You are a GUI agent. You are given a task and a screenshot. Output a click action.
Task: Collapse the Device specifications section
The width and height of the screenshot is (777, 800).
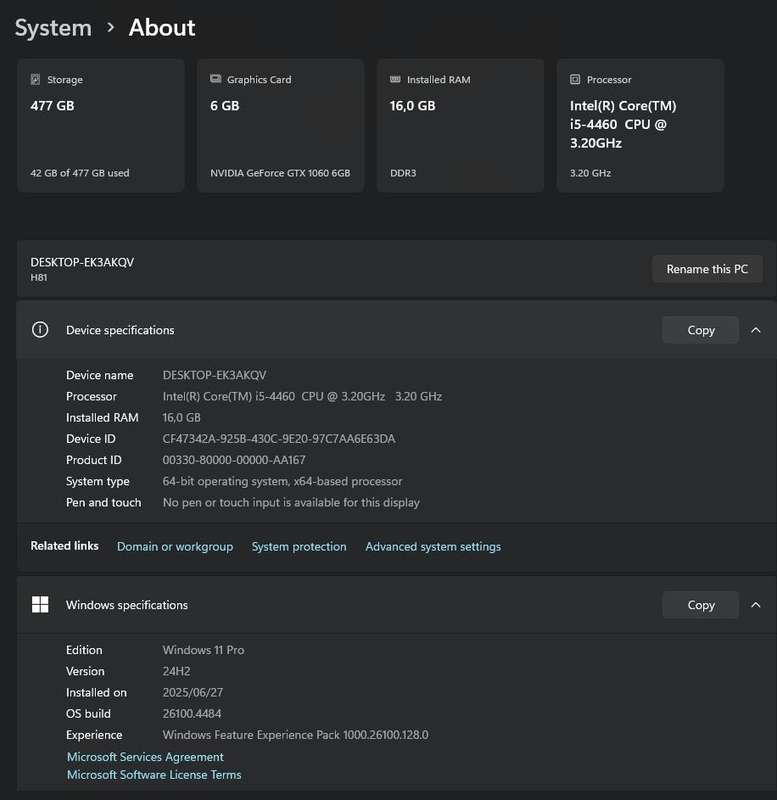click(756, 330)
